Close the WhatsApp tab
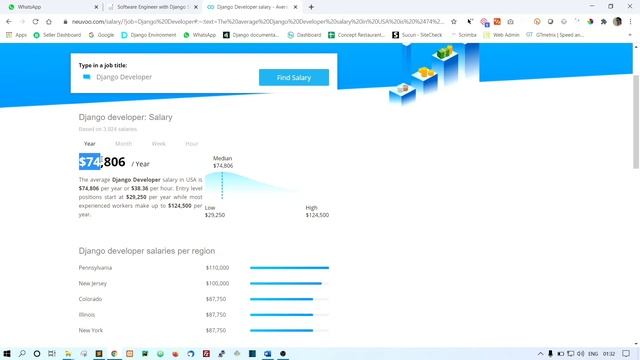 [96, 7]
